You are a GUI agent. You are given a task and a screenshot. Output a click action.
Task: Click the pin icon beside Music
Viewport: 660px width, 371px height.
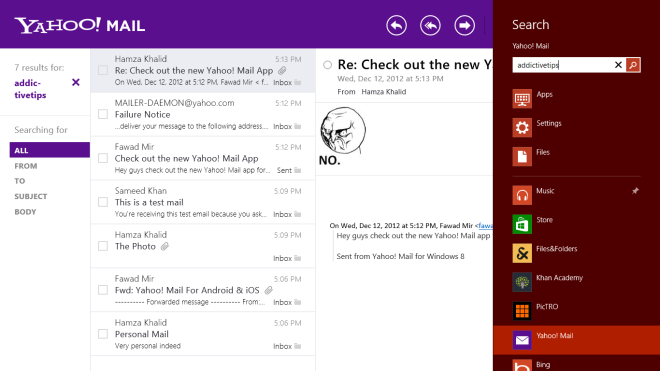point(635,191)
